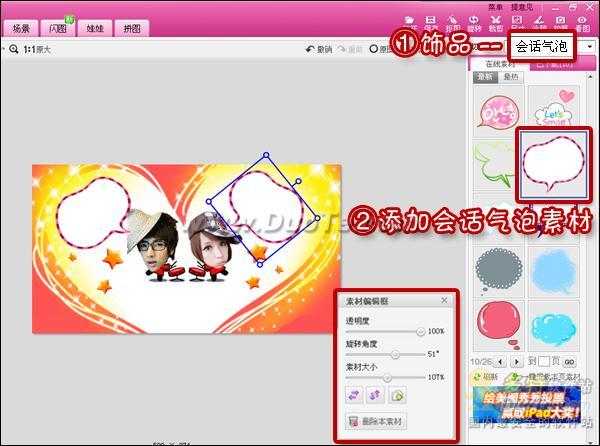
Task: Click 一键下载本页素材 download link
Action: click(x=548, y=377)
